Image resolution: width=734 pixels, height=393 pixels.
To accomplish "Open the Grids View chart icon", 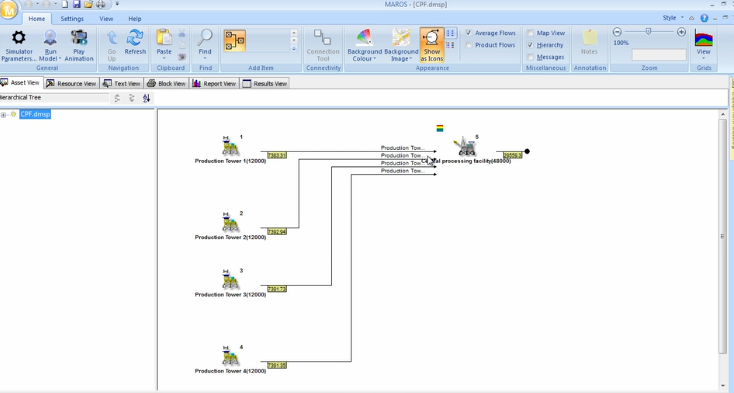I will pos(703,38).
